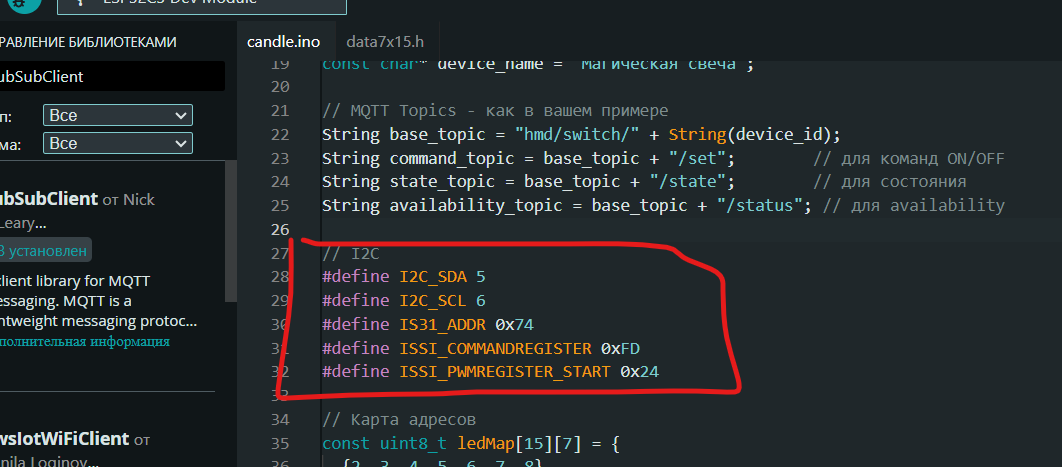The width and height of the screenshot is (1062, 467).
Task: Click line number 34 in the gutter
Action: click(x=279, y=418)
